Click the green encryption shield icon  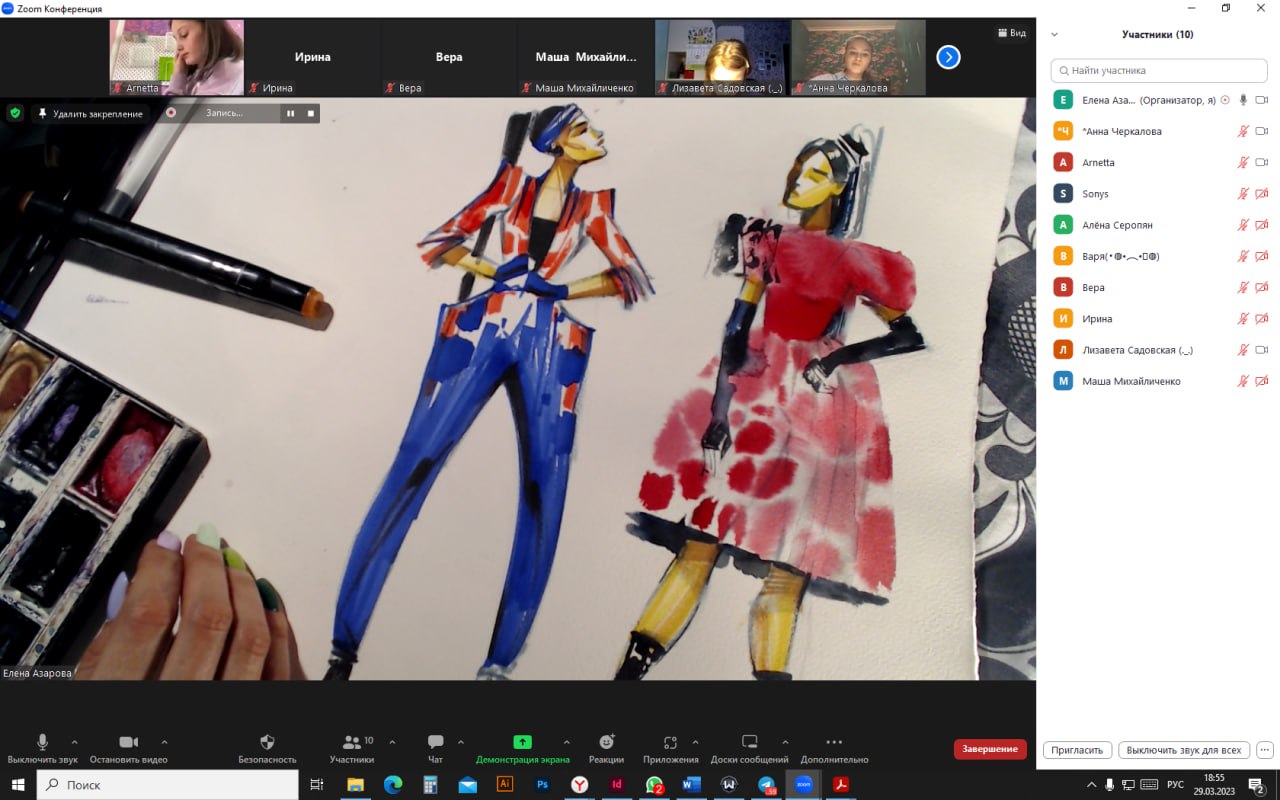pyautogui.click(x=15, y=113)
